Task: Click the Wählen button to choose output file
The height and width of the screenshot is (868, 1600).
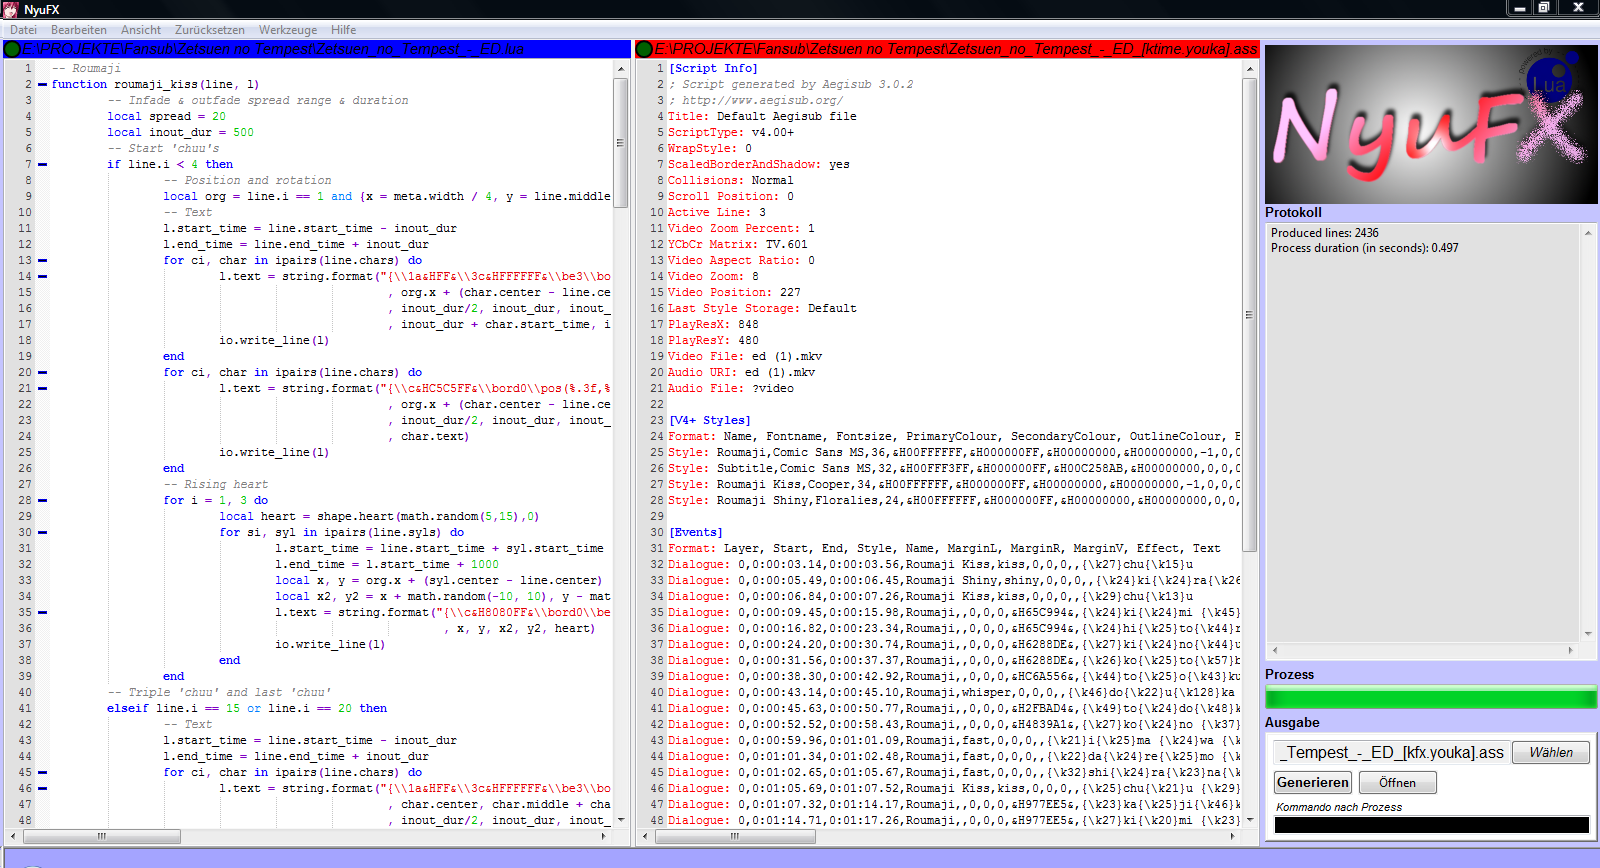Action: point(1550,752)
